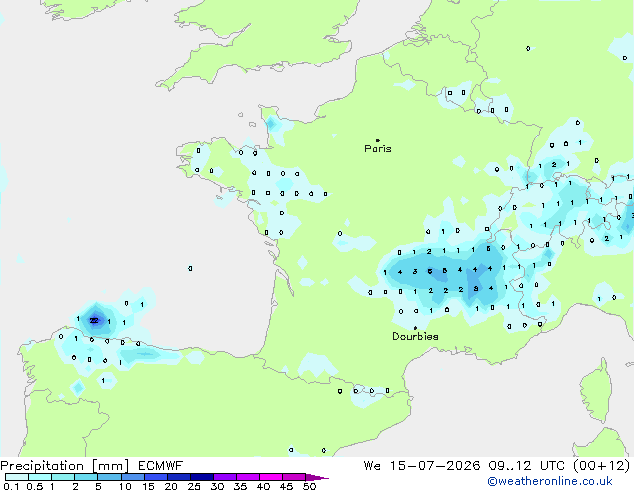Click the Precipitation [mm] title text

pyautogui.click(x=65, y=466)
